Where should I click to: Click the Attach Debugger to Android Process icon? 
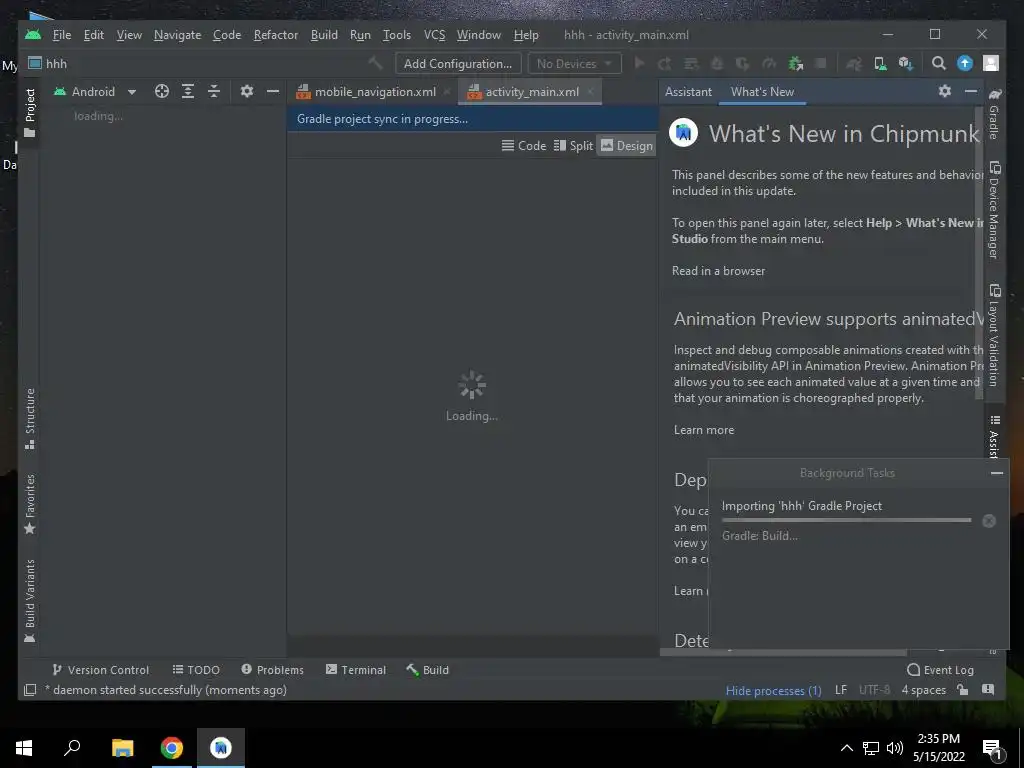795,63
